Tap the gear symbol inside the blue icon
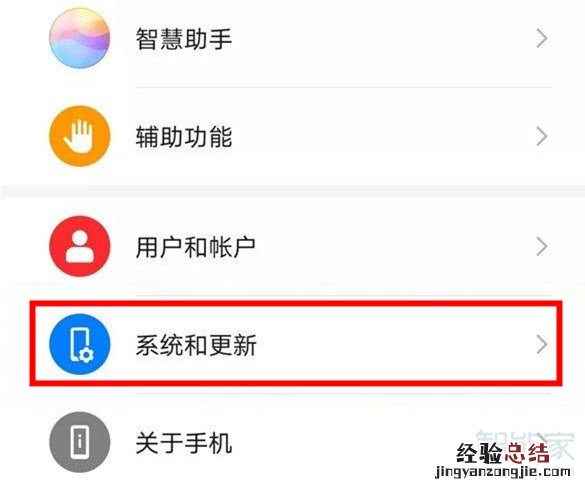The height and width of the screenshot is (490, 585). 87,355
